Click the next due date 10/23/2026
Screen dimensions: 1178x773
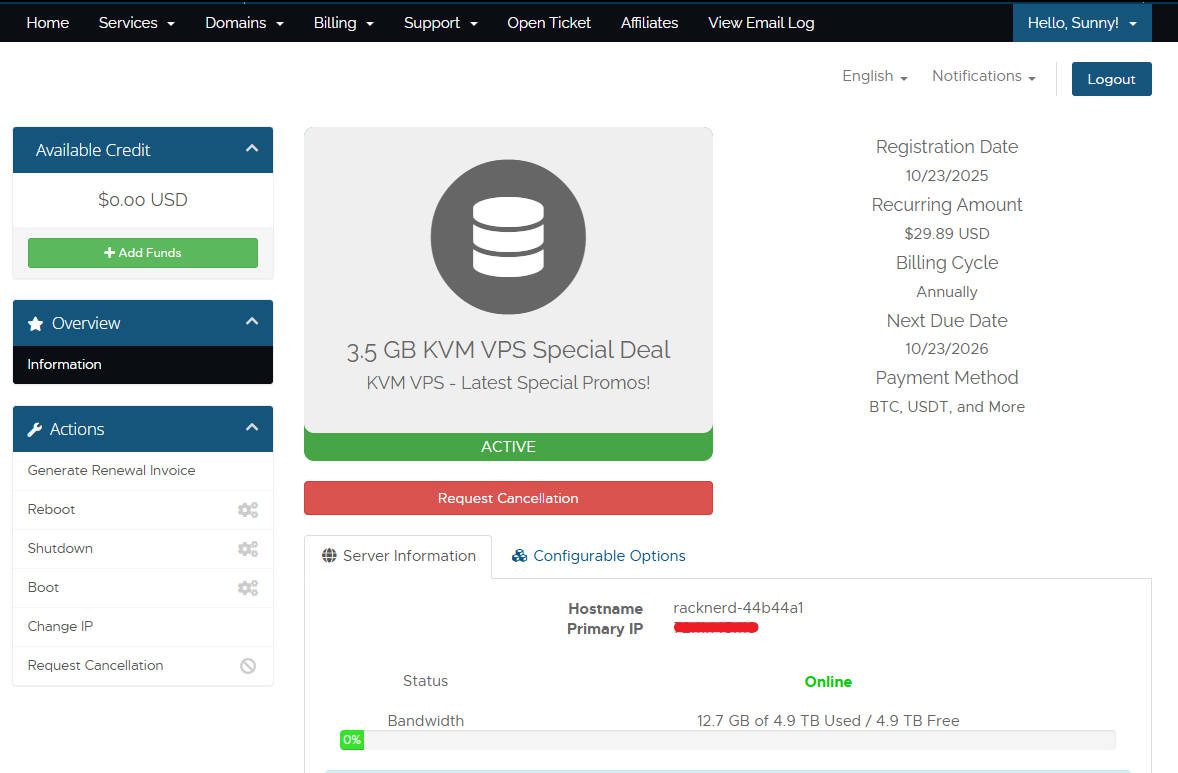(947, 349)
